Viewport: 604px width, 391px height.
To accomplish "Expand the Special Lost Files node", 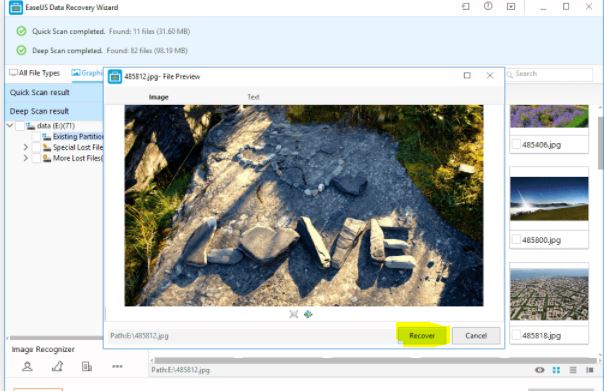I will (25, 147).
